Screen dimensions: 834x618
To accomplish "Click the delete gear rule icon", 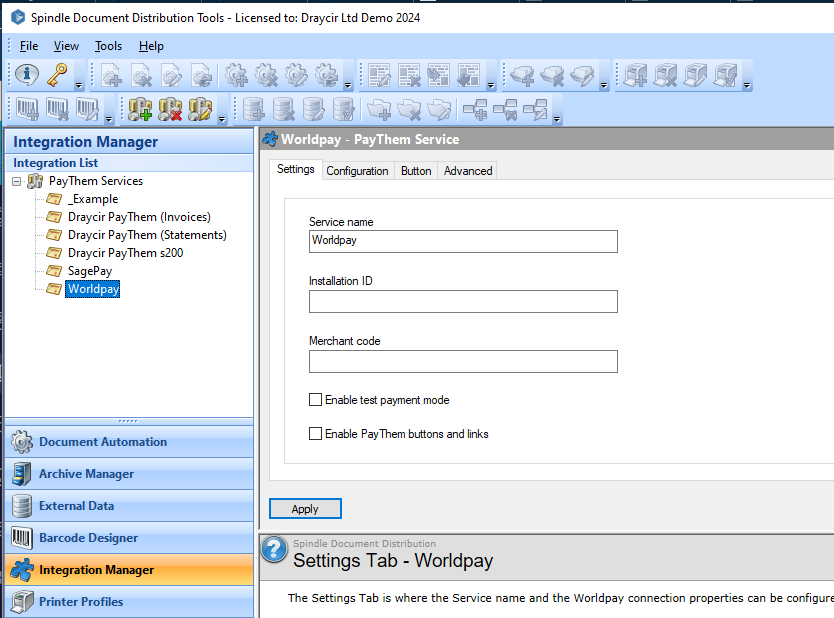I will 266,76.
